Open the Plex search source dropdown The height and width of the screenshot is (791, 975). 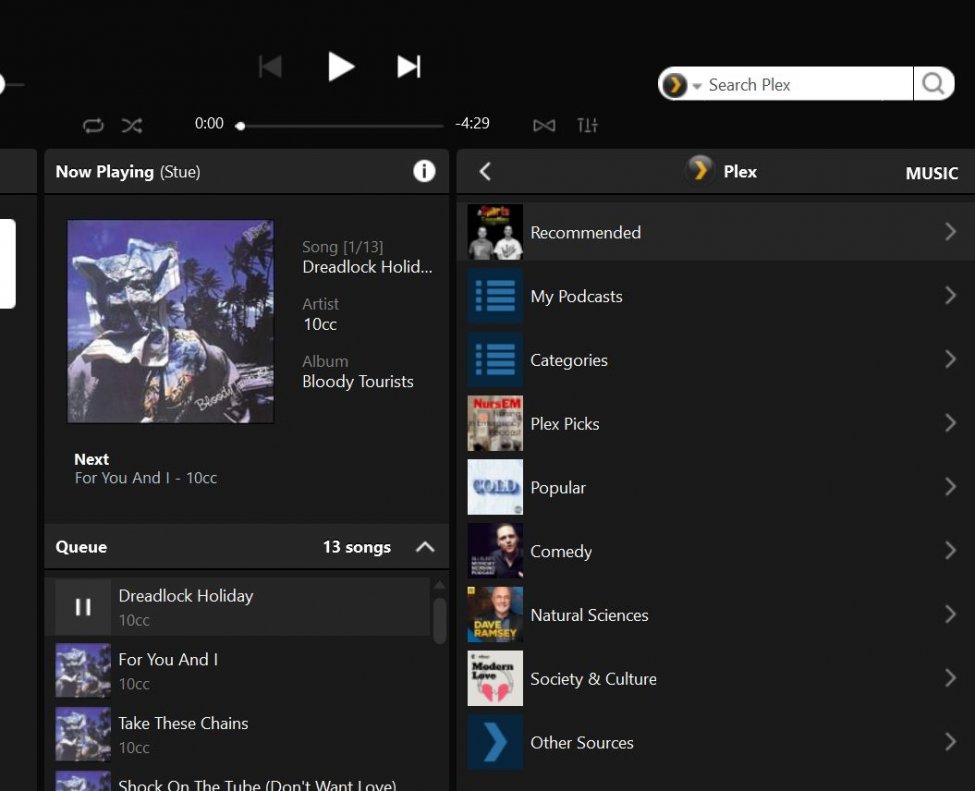pyautogui.click(x=682, y=85)
